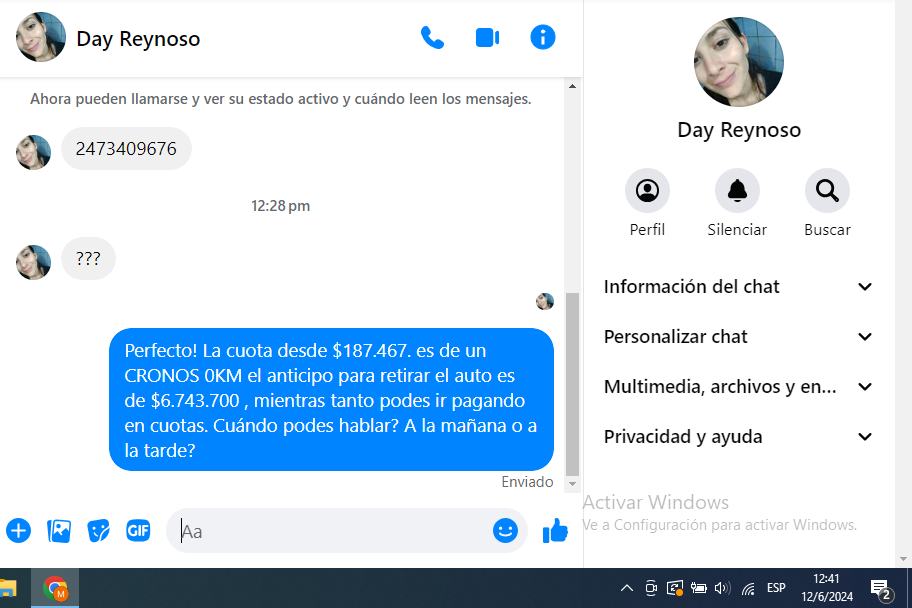
Task: Open File Explorer from the taskbar
Action: click(8, 588)
